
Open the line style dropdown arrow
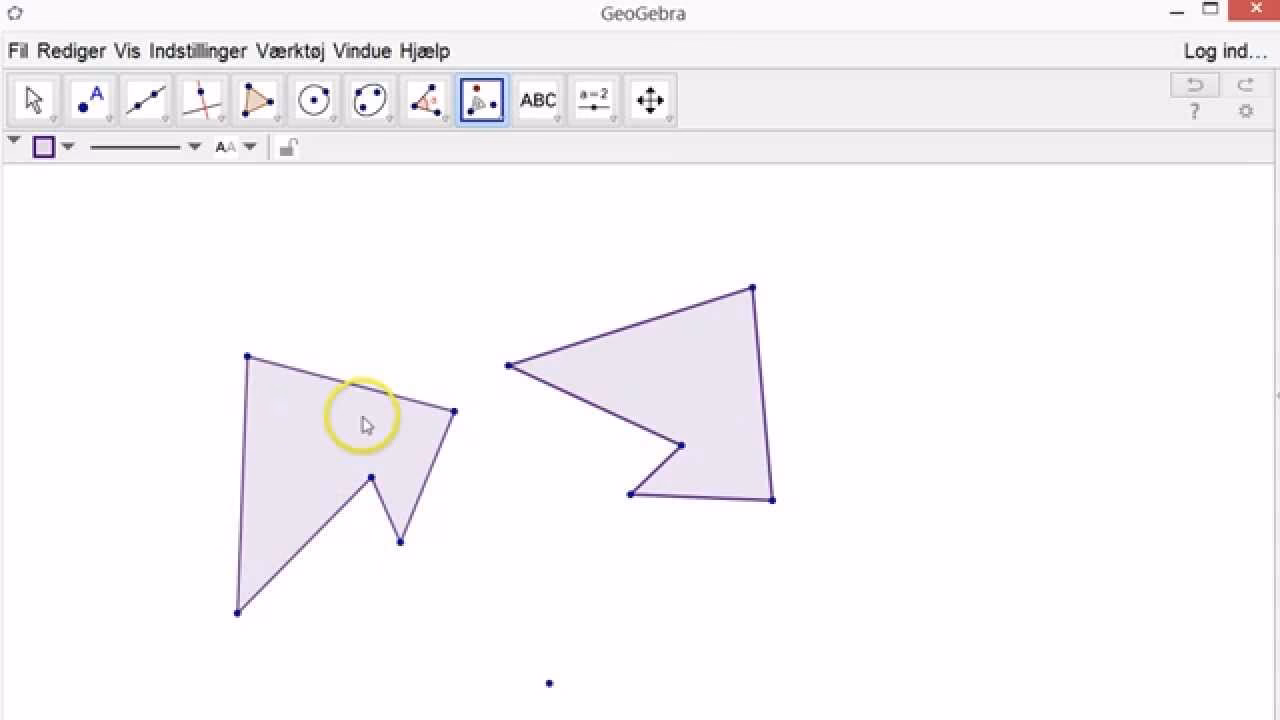194,147
